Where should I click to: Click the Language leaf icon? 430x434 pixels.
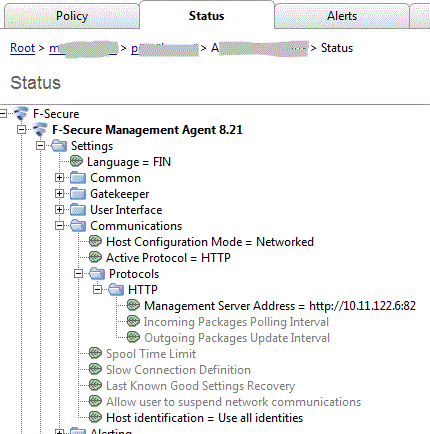[x=77, y=161]
